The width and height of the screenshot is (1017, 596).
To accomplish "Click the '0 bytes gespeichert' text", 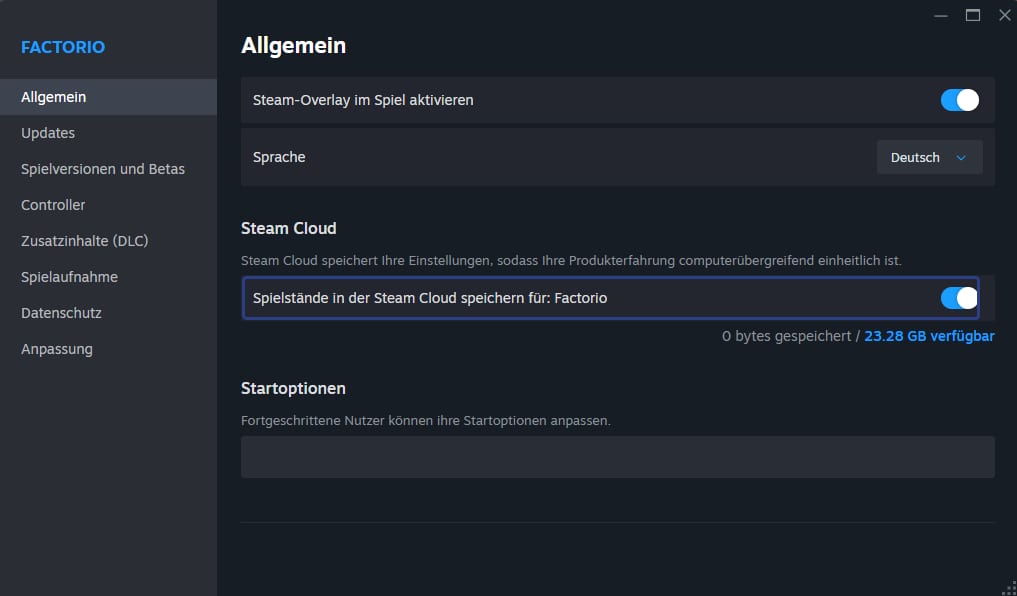I will click(786, 336).
